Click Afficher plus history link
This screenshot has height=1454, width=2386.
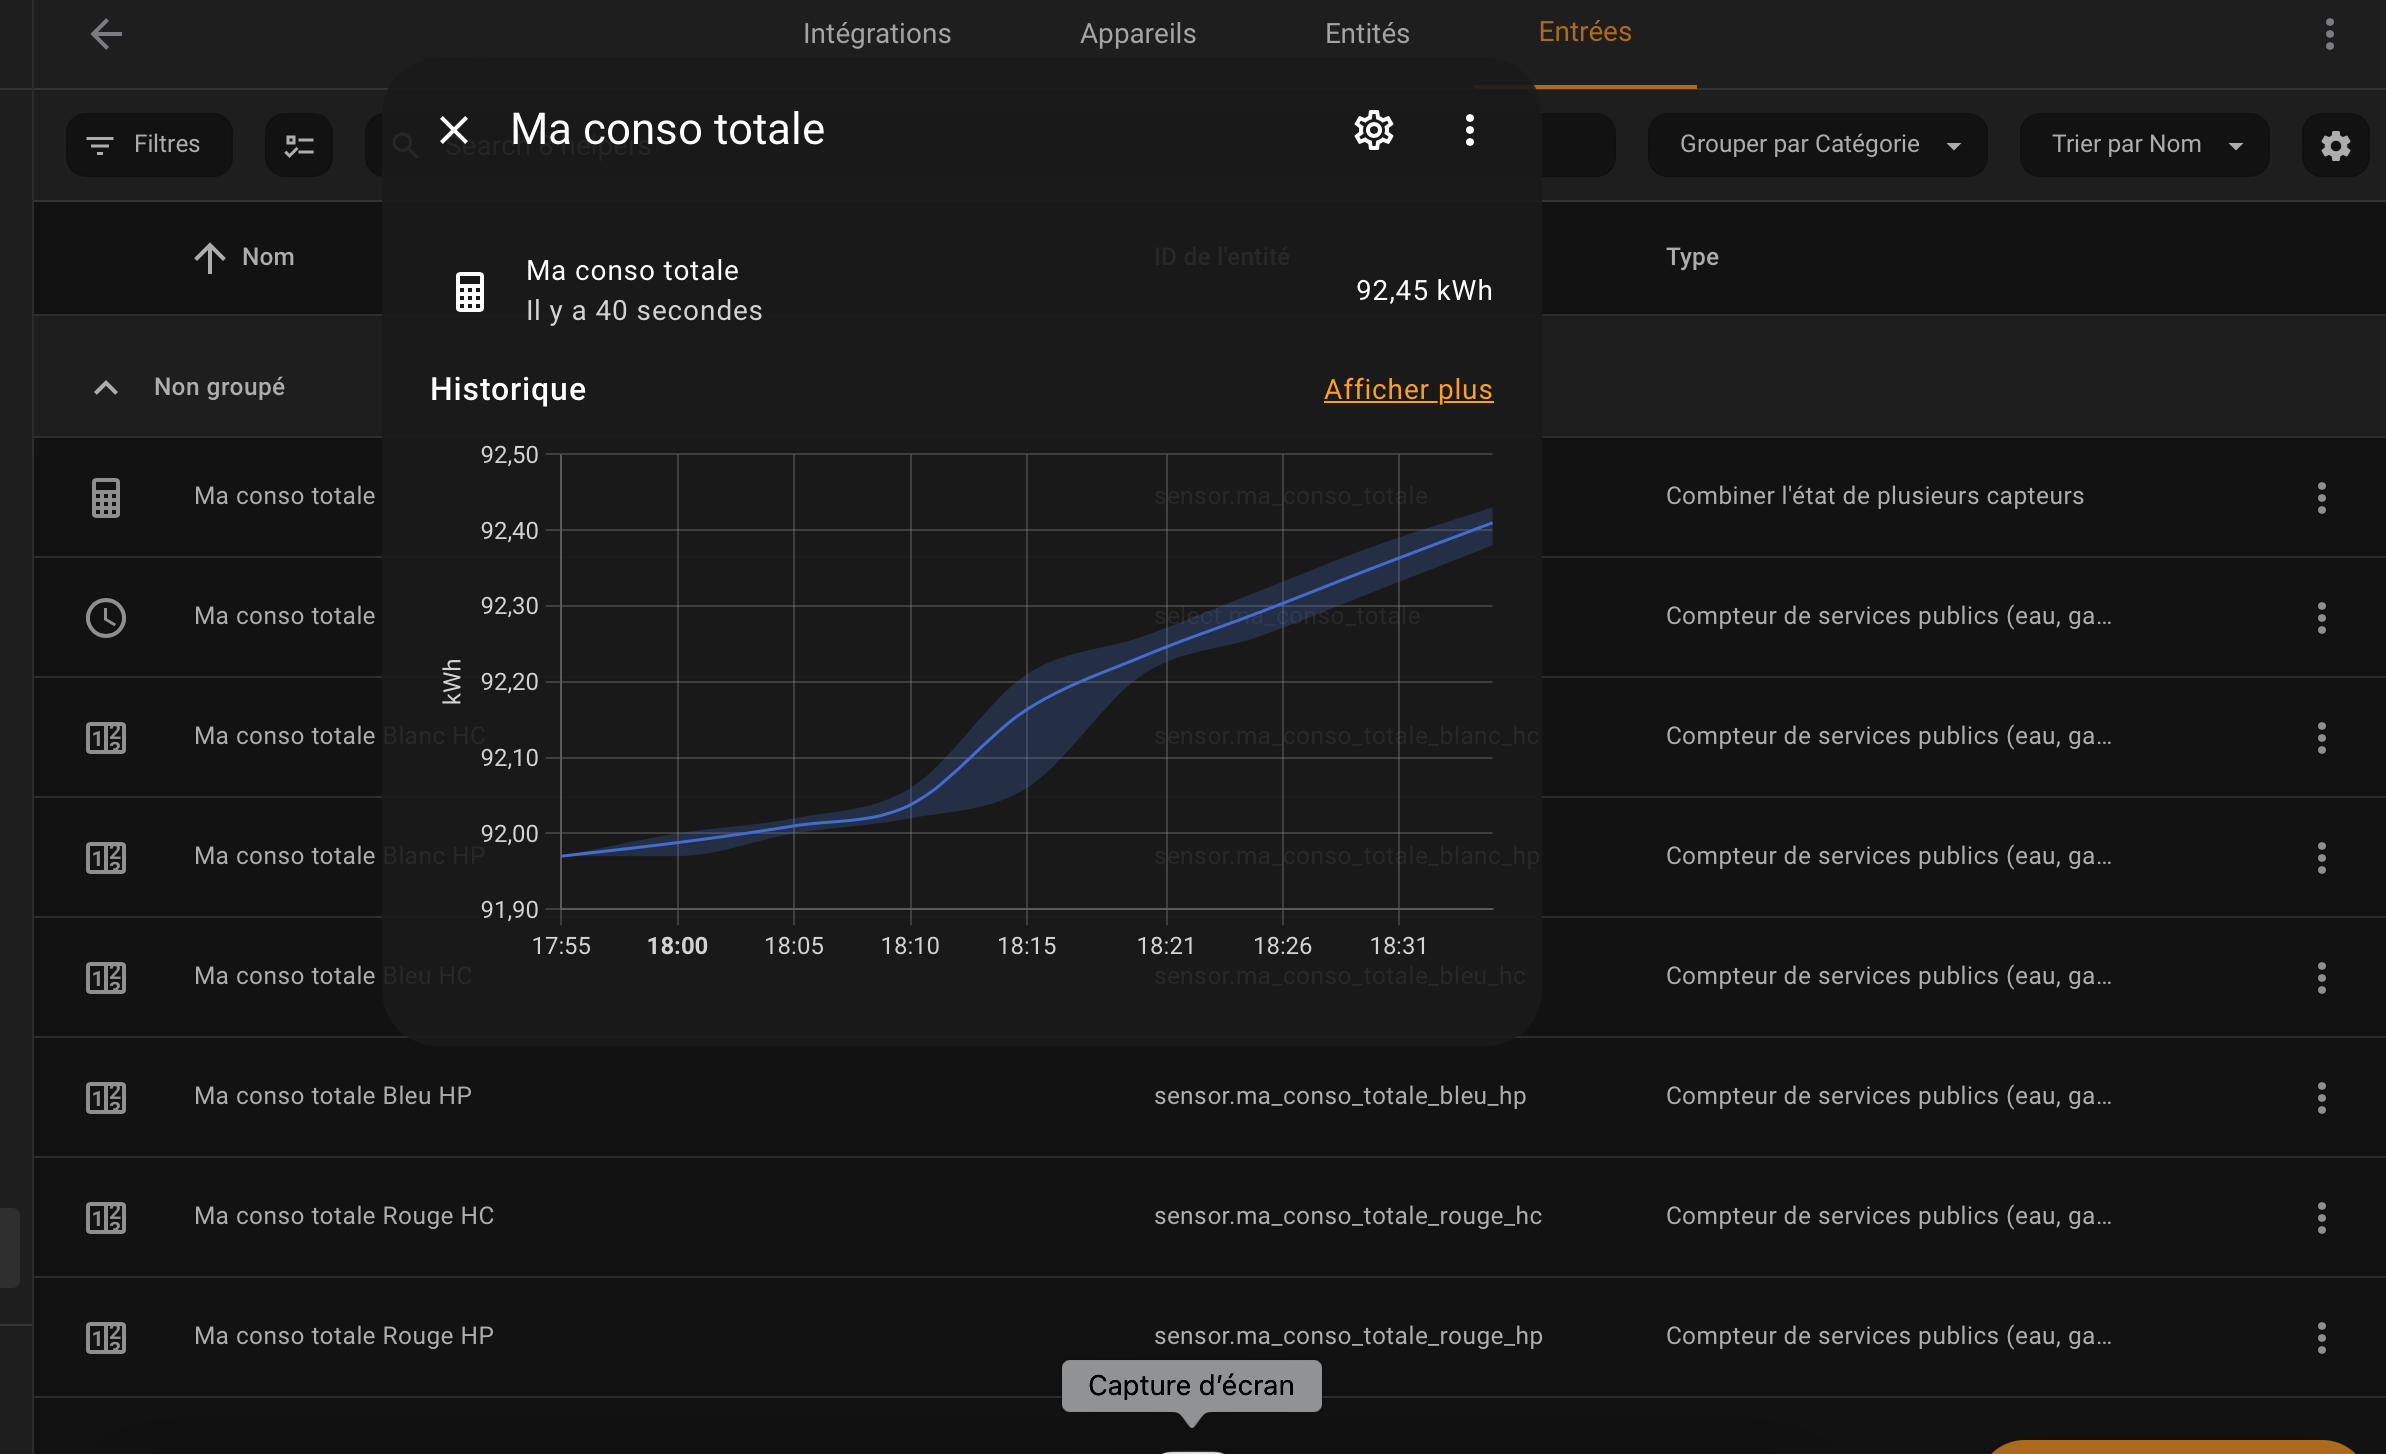coord(1408,389)
